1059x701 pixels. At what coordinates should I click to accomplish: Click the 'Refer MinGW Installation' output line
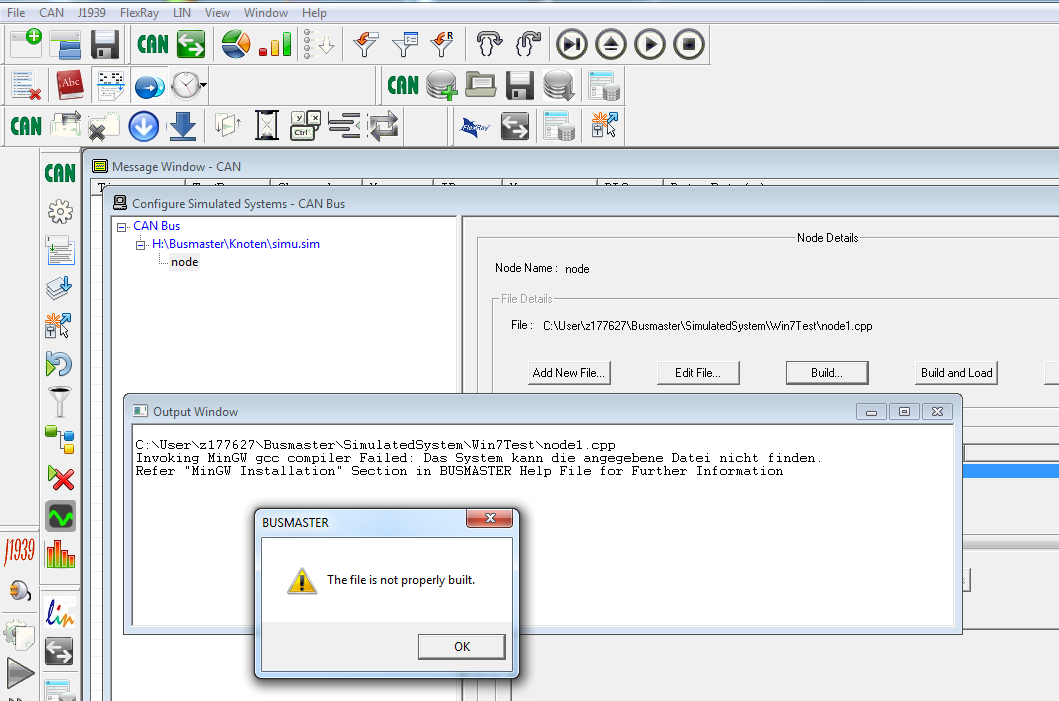pyautogui.click(x=459, y=471)
